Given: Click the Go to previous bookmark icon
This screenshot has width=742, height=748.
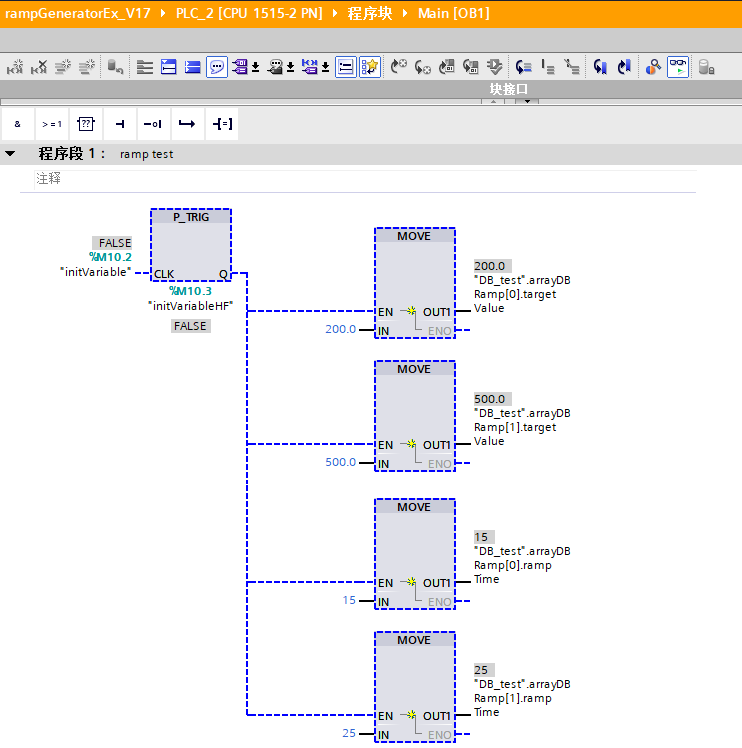Looking at the screenshot, I should click(600, 67).
